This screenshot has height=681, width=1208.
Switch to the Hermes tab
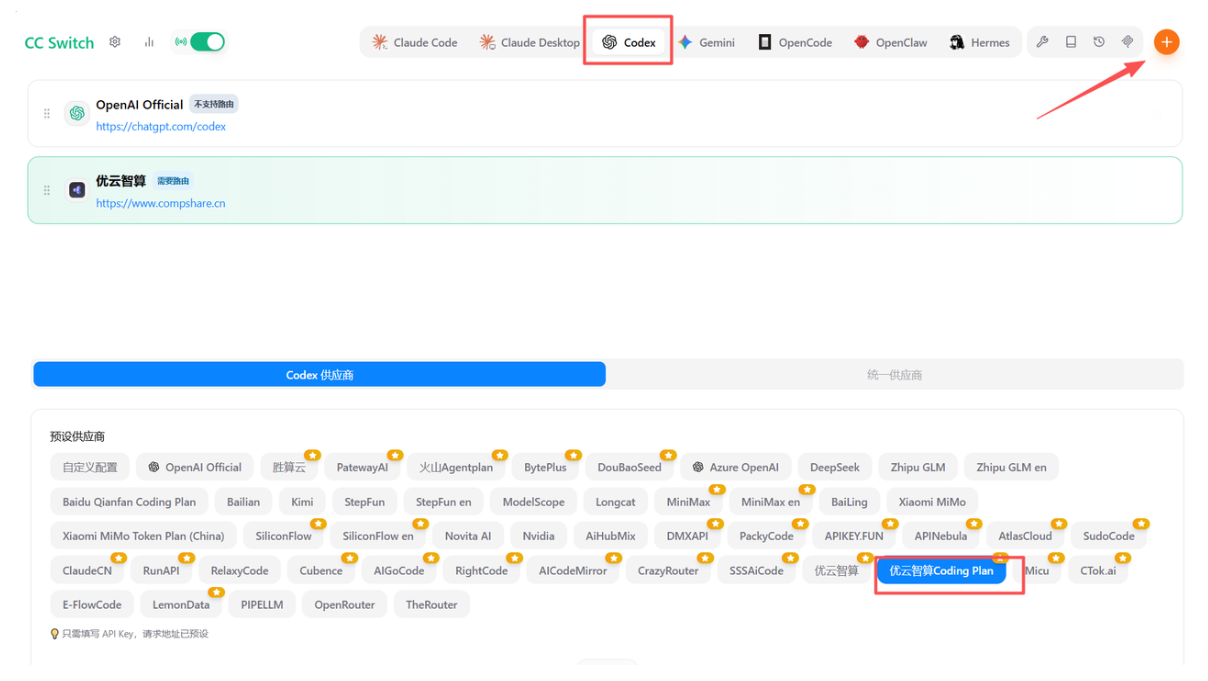click(980, 42)
